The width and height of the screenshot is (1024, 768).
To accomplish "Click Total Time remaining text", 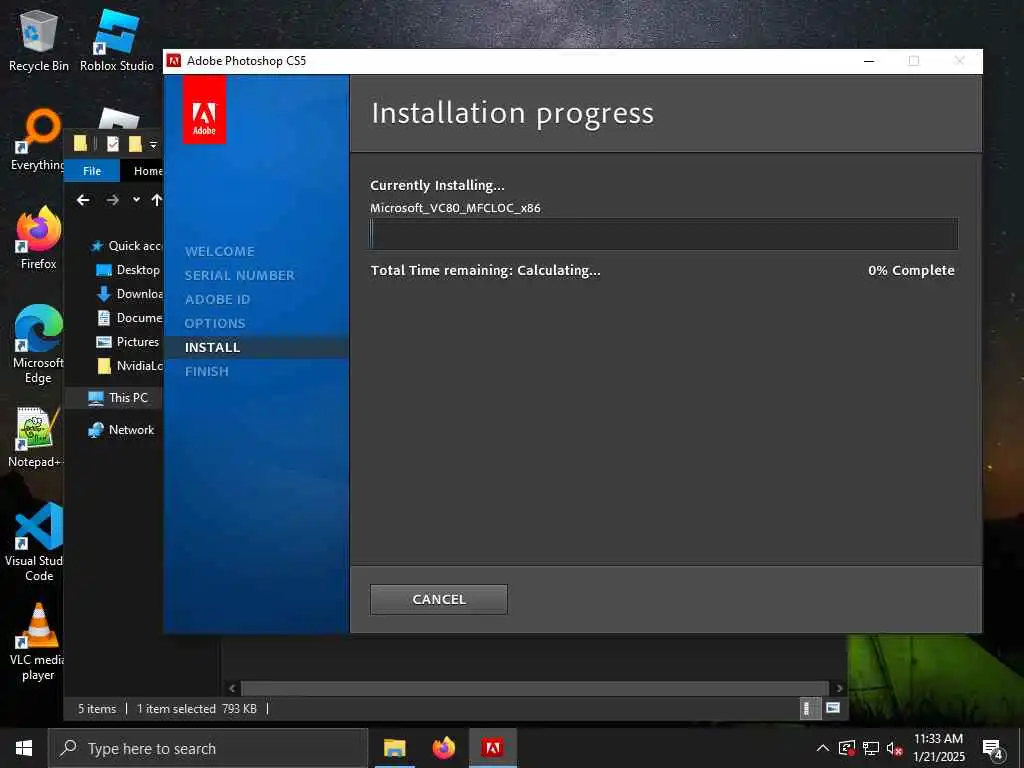I will [x=485, y=270].
